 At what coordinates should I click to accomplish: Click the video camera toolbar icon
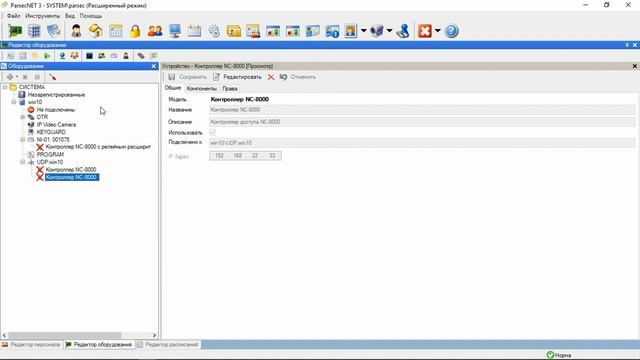(x=377, y=31)
